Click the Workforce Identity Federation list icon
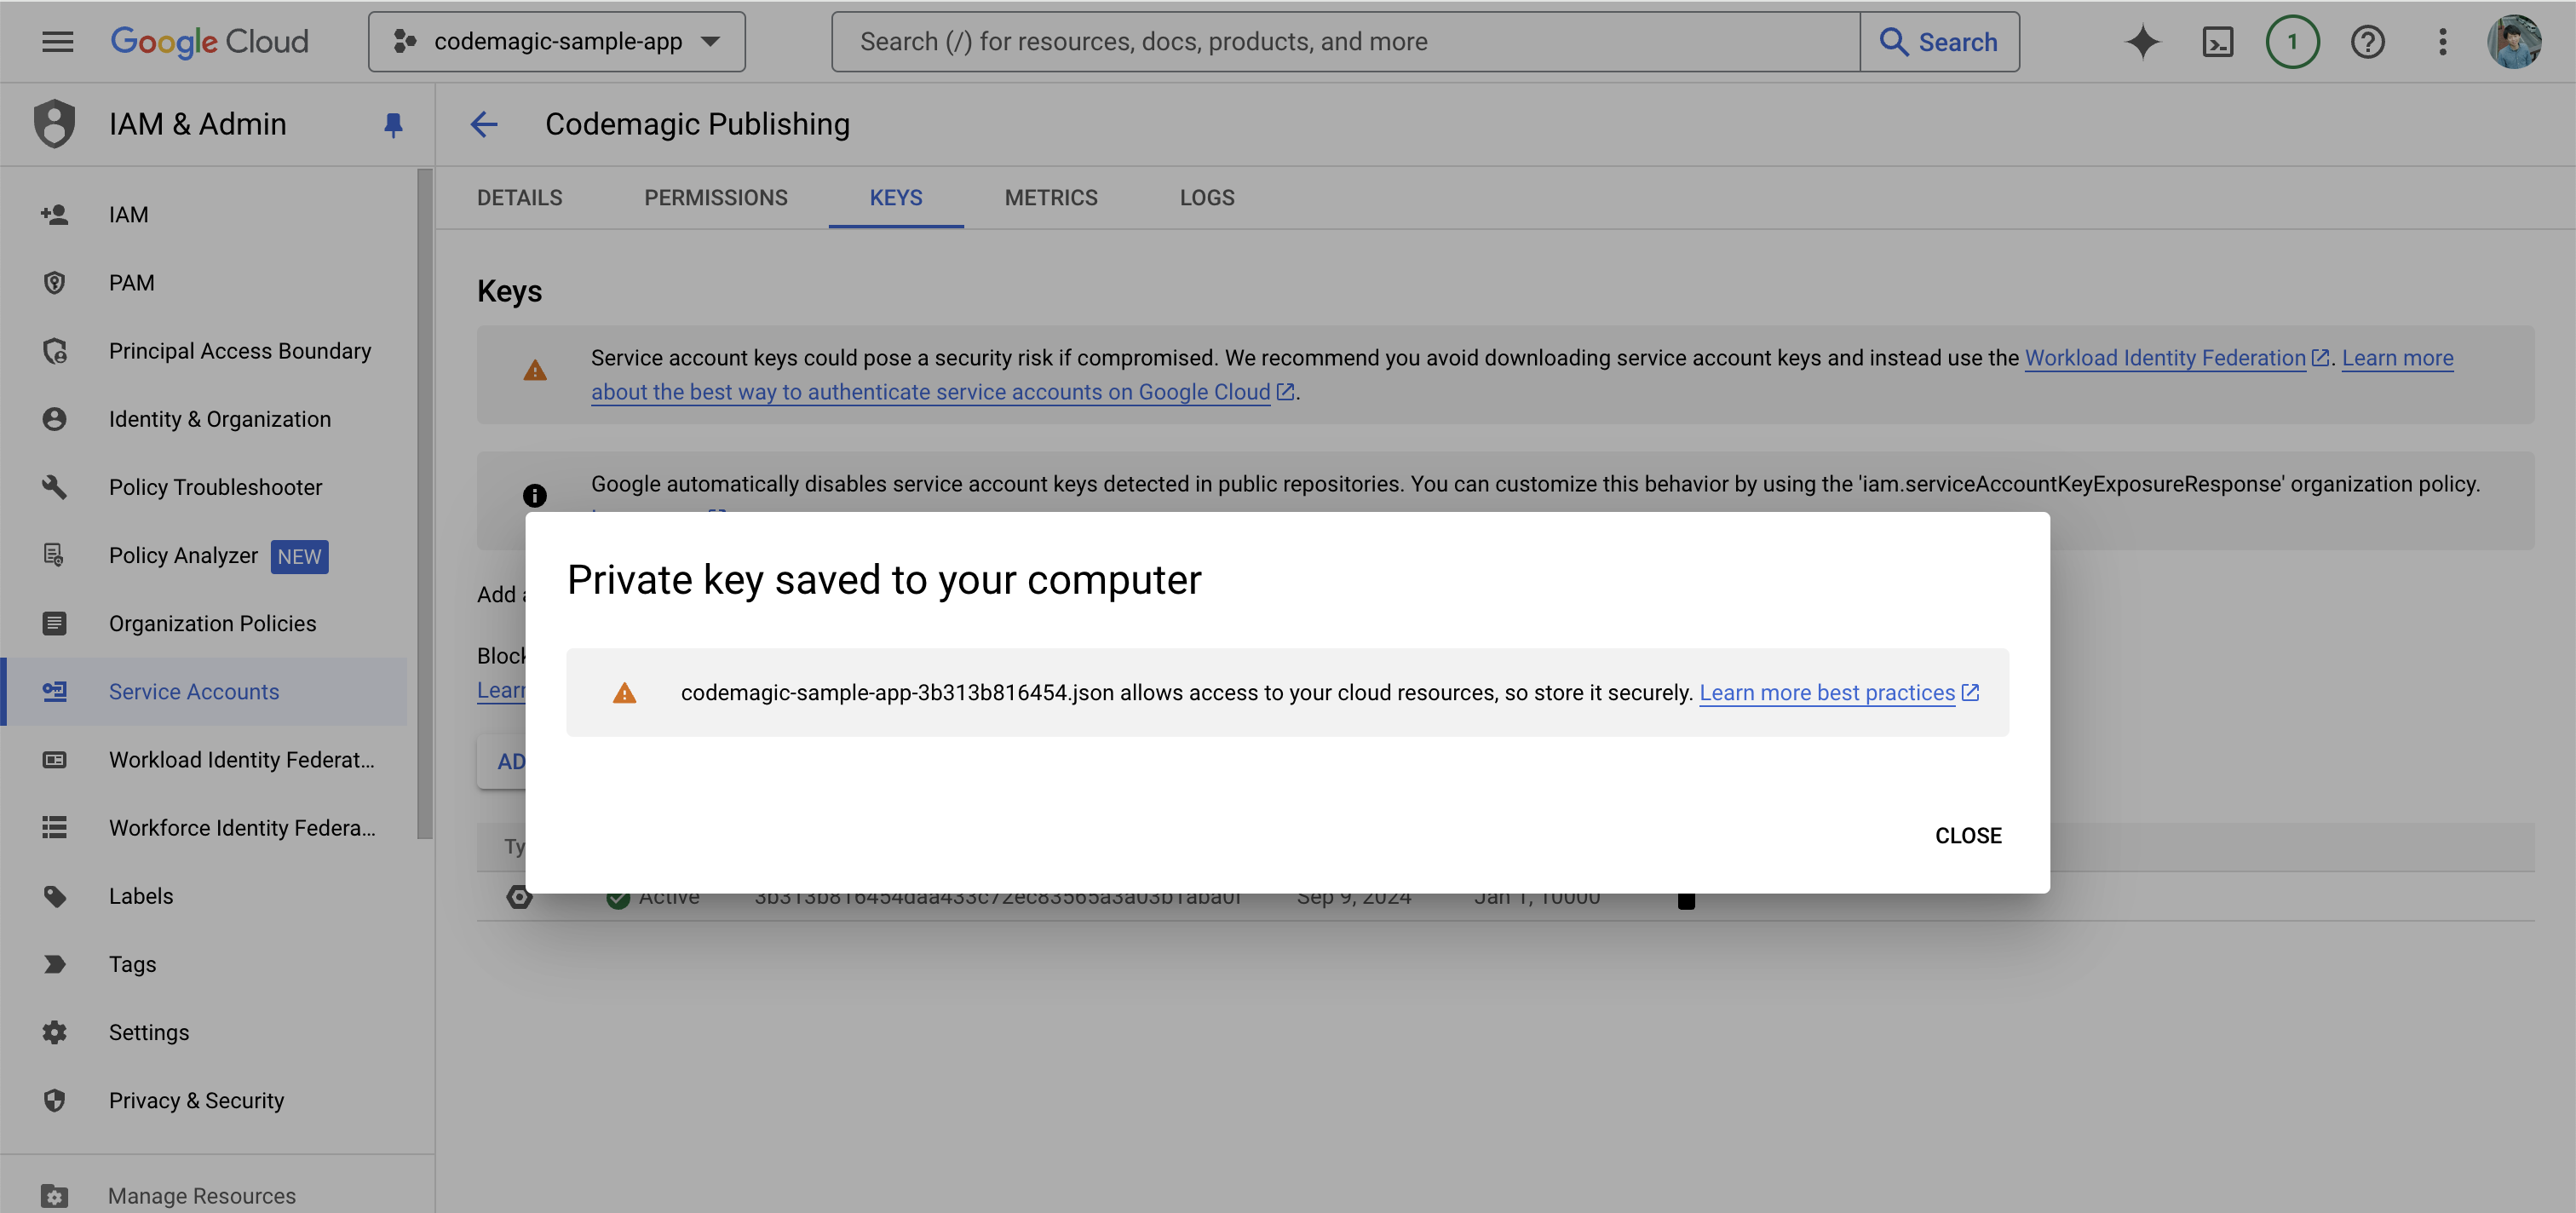 point(54,828)
